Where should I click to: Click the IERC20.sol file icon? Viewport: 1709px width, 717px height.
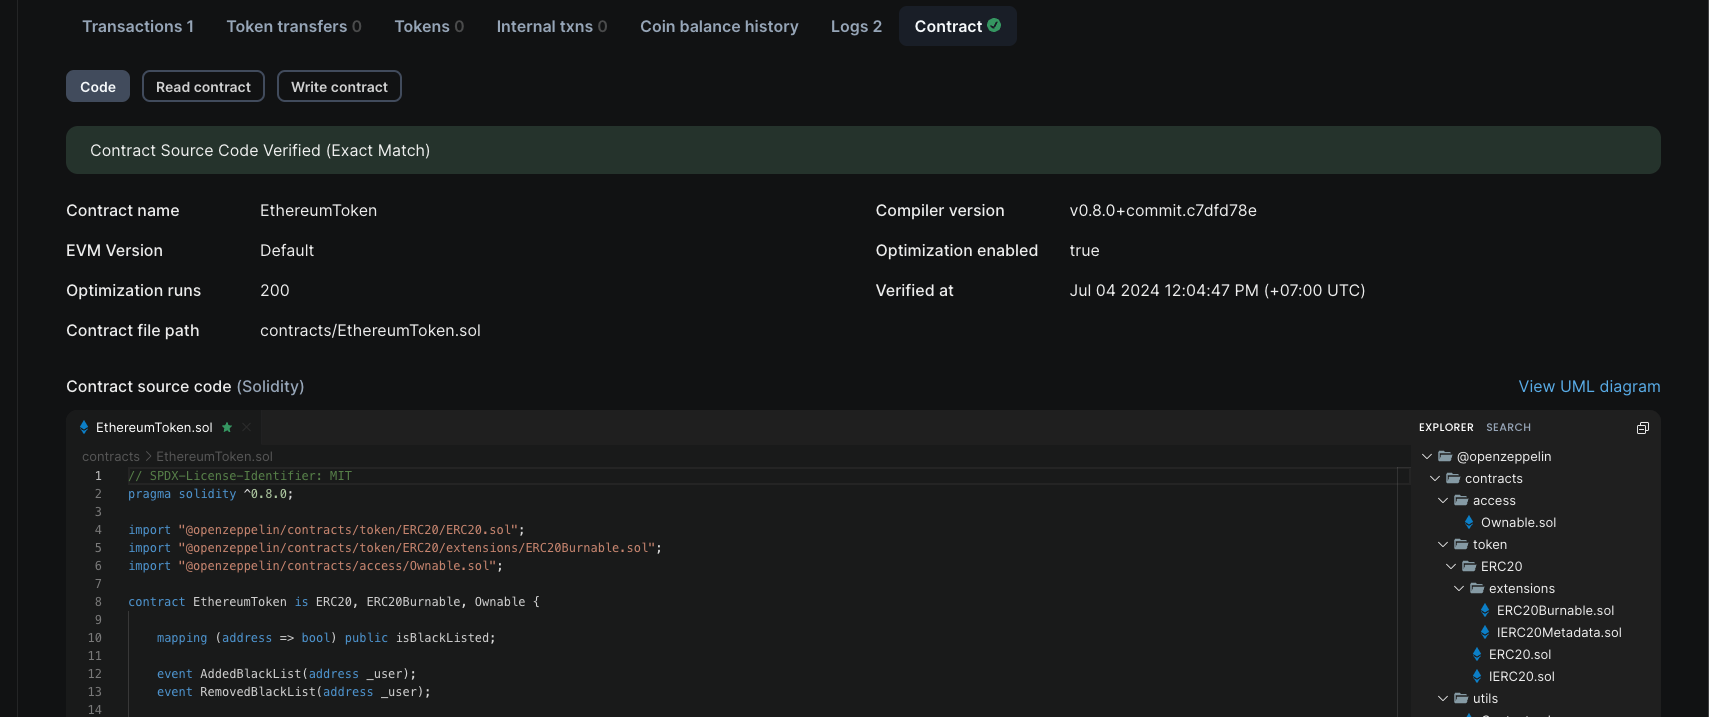coord(1477,676)
